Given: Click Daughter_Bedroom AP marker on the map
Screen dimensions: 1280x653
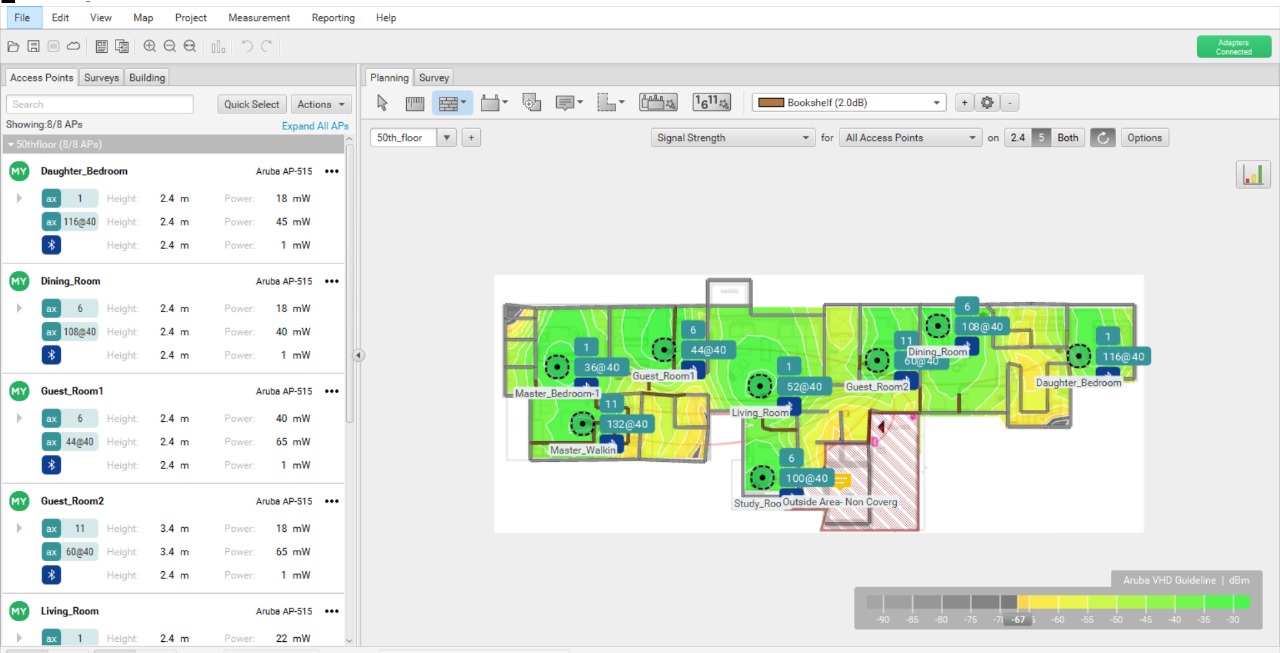Looking at the screenshot, I should tap(1079, 356).
